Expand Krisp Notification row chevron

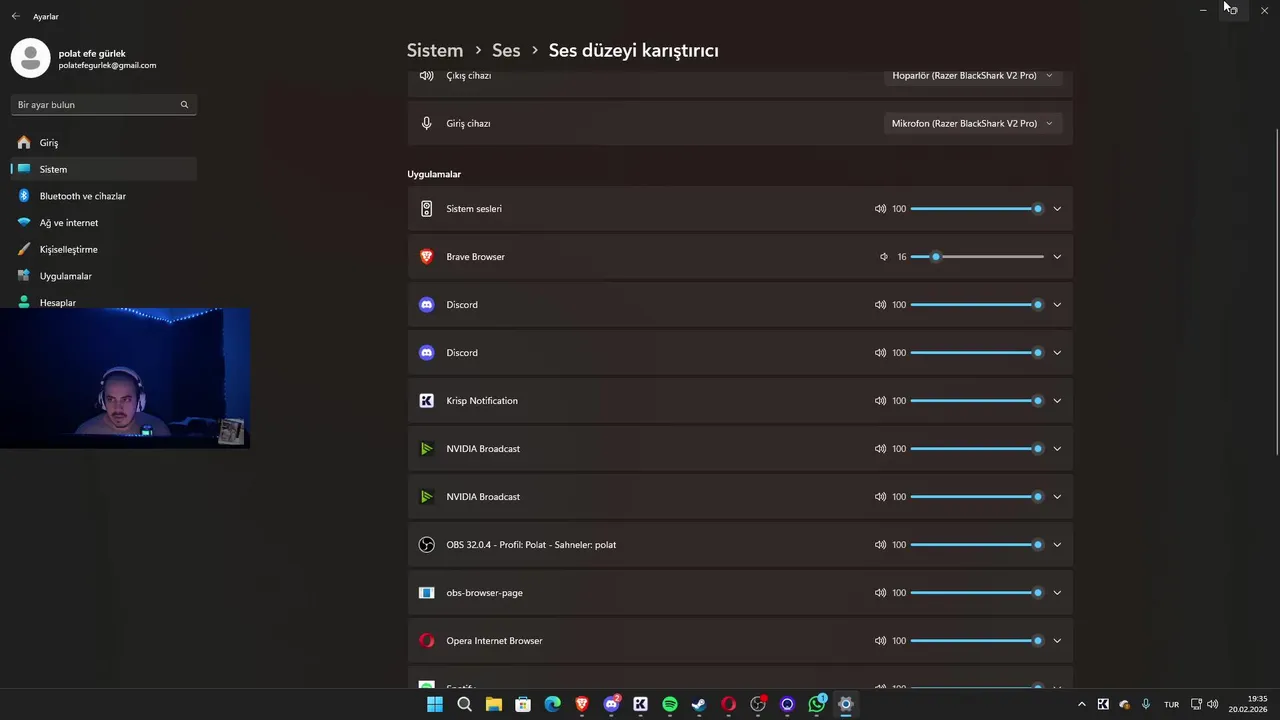pyautogui.click(x=1057, y=401)
